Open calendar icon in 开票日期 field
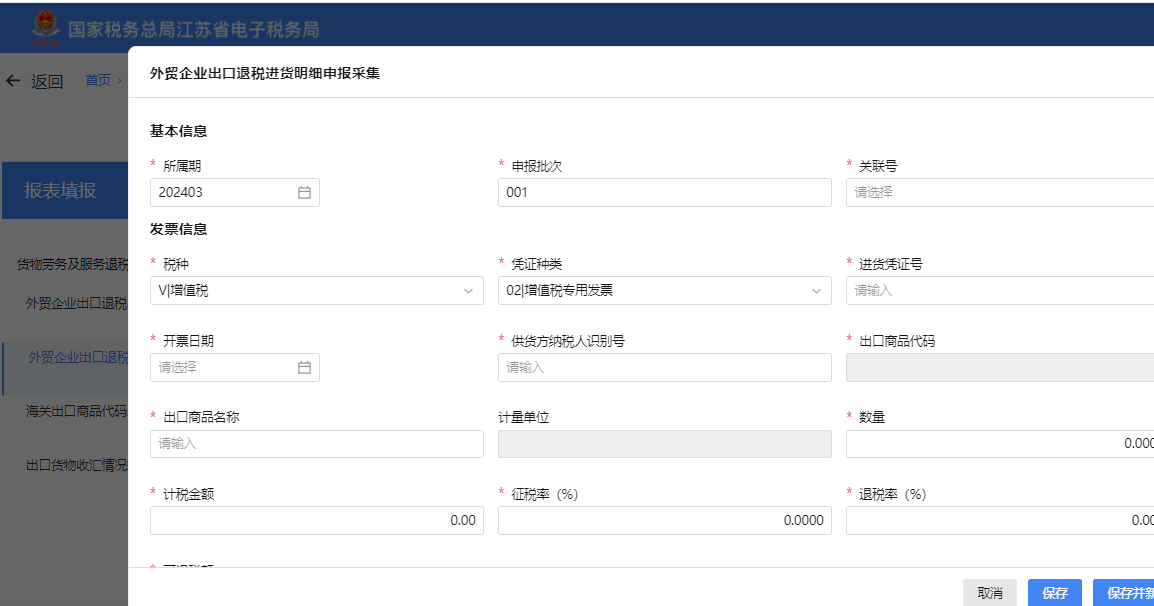Image resolution: width=1154 pixels, height=606 pixels. point(304,368)
